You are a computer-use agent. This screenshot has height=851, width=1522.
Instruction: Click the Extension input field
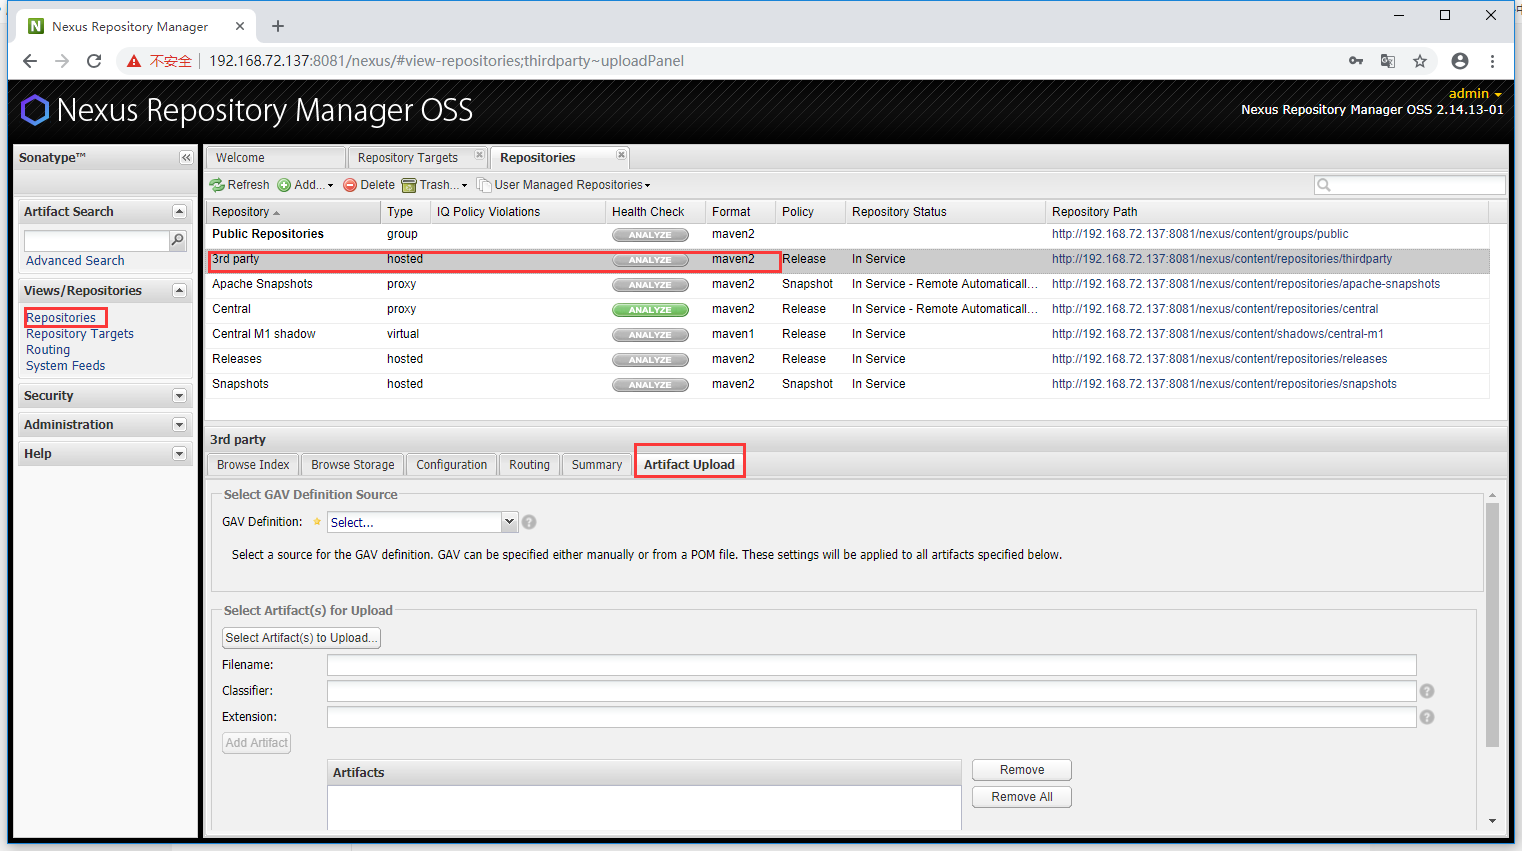pos(871,717)
